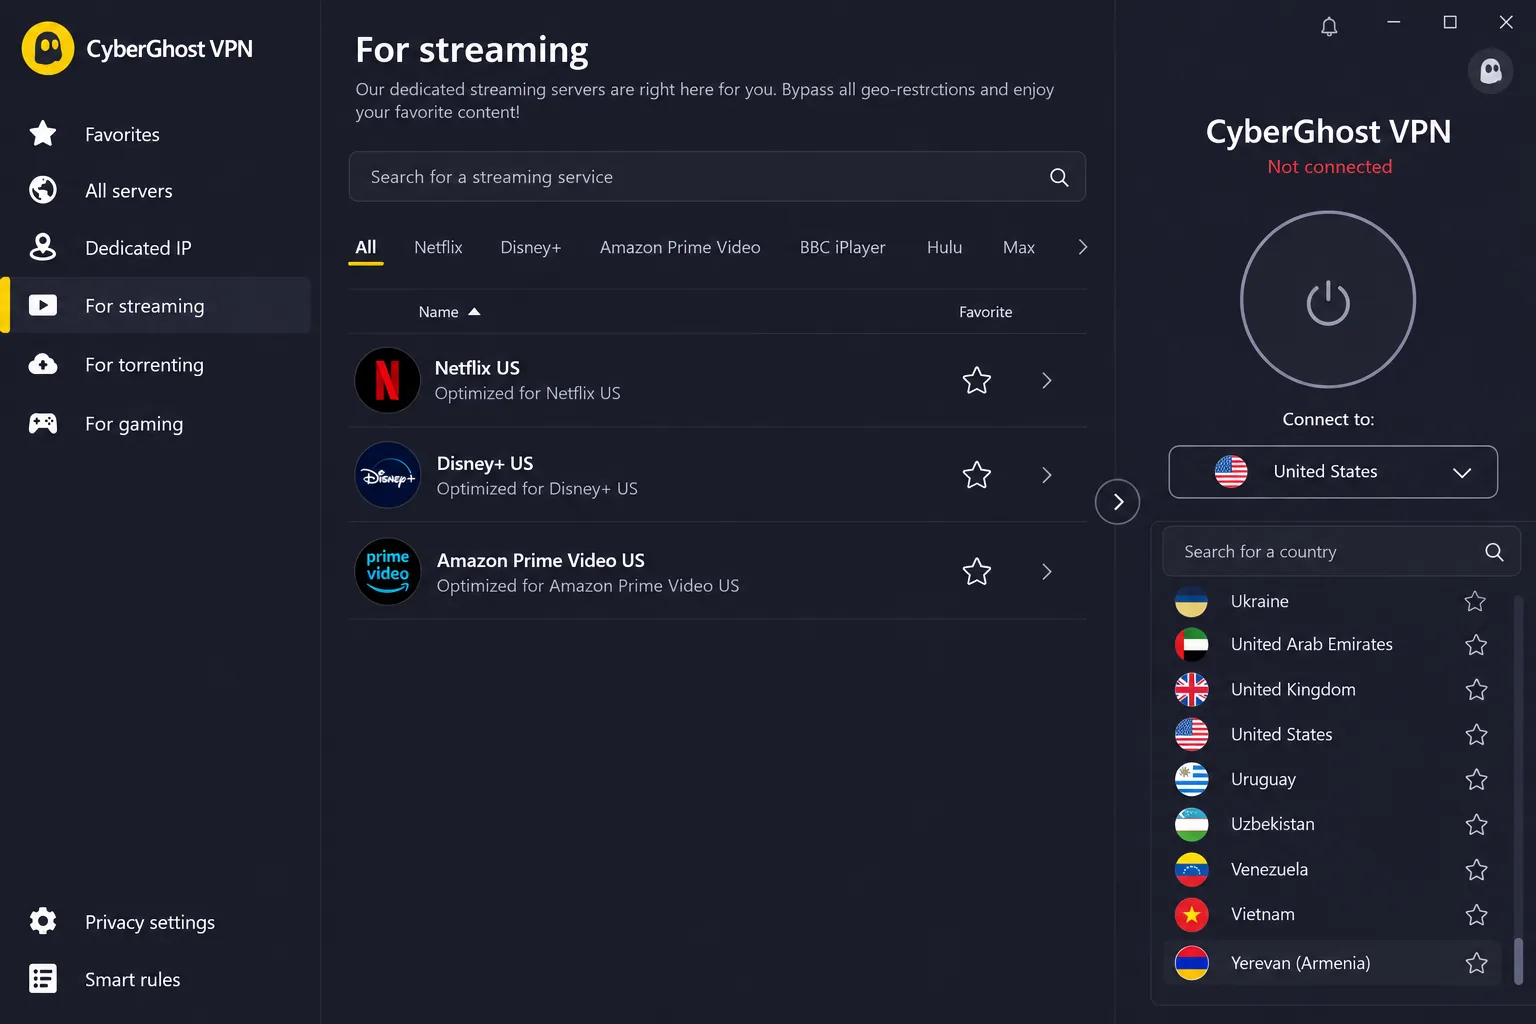Screen dimensions: 1536x1024
Task: Focus the country search field
Action: click(1341, 552)
